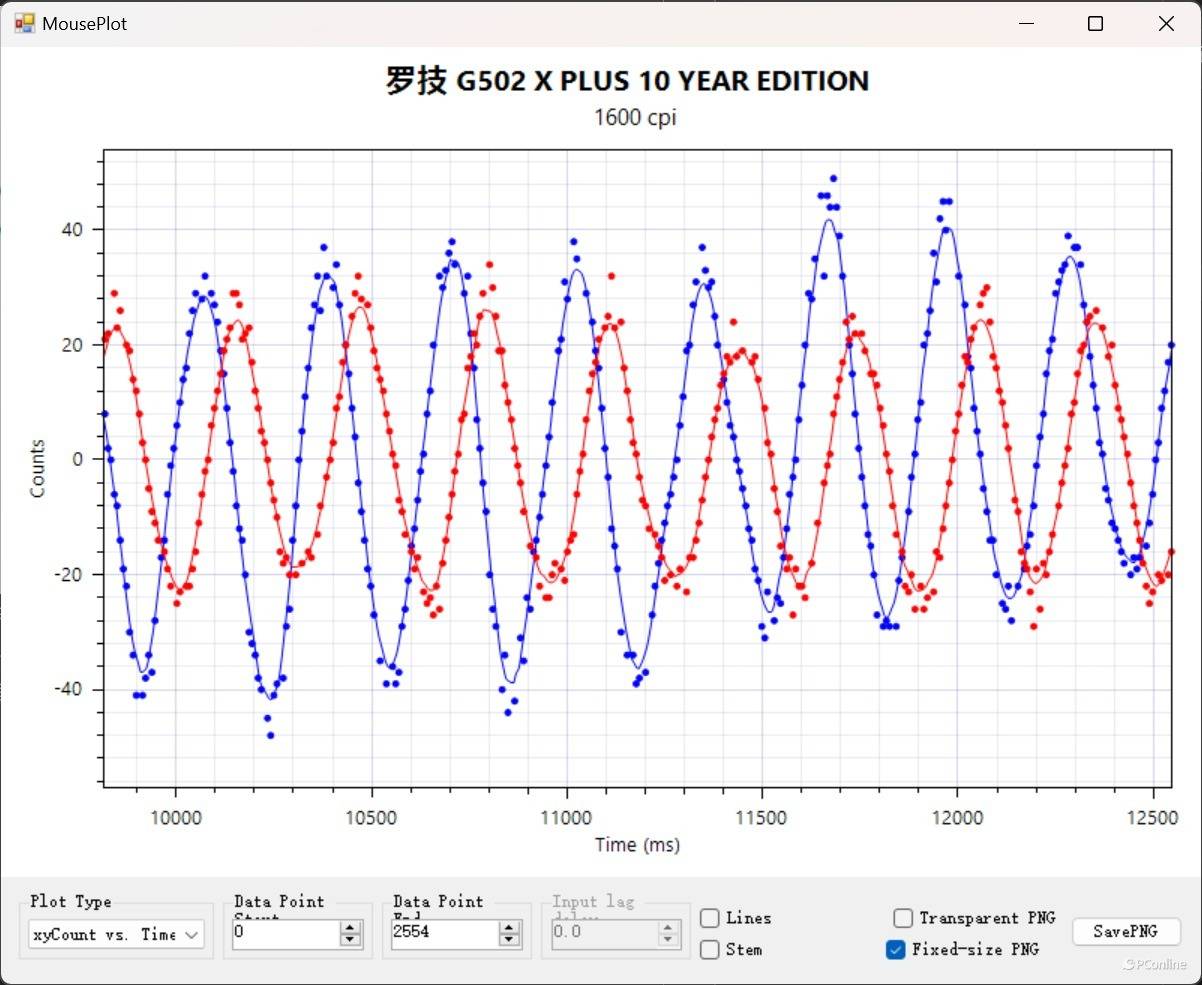Minimize the MousePlot window

pos(1025,24)
